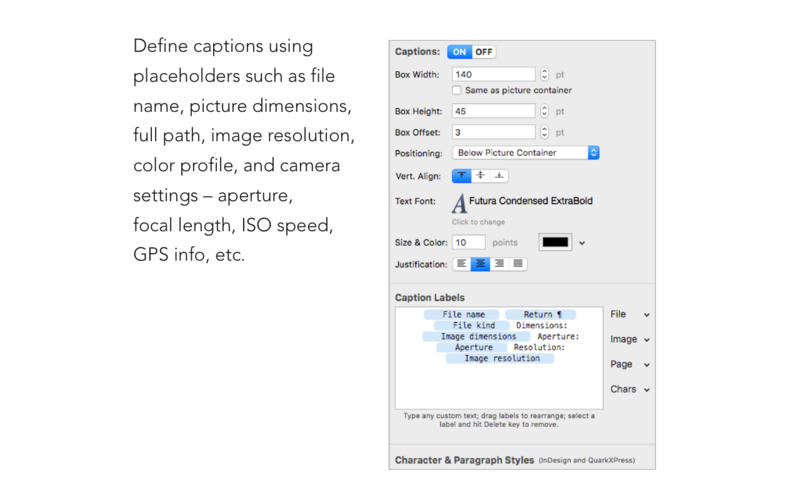Open the black text color swatch
800x500 pixels.
click(x=555, y=242)
